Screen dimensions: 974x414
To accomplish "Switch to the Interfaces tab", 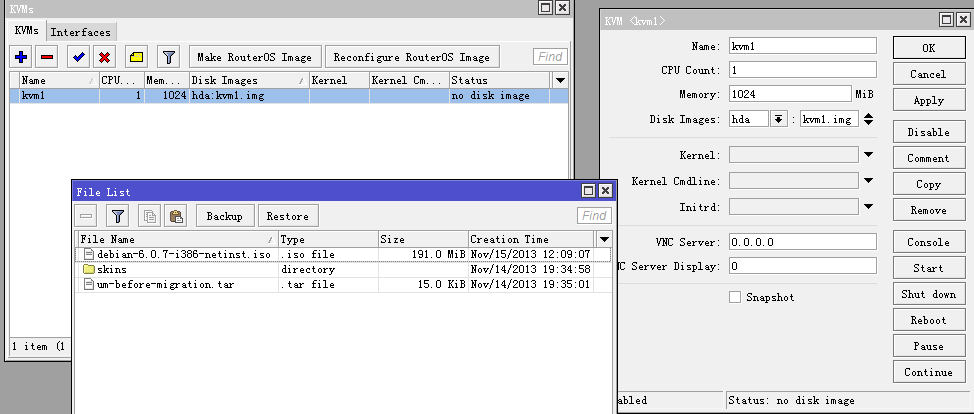I will pos(81,32).
